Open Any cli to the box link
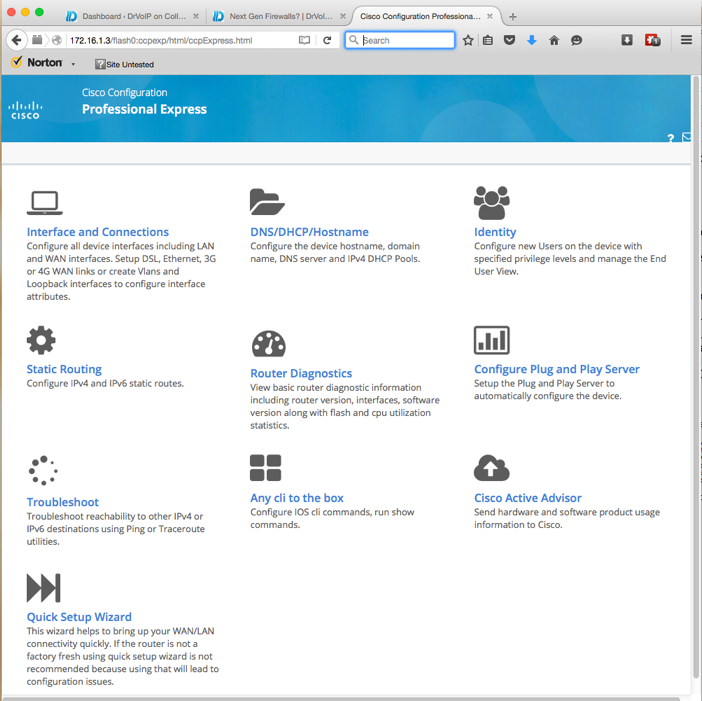The width and height of the screenshot is (702, 701). 296,498
